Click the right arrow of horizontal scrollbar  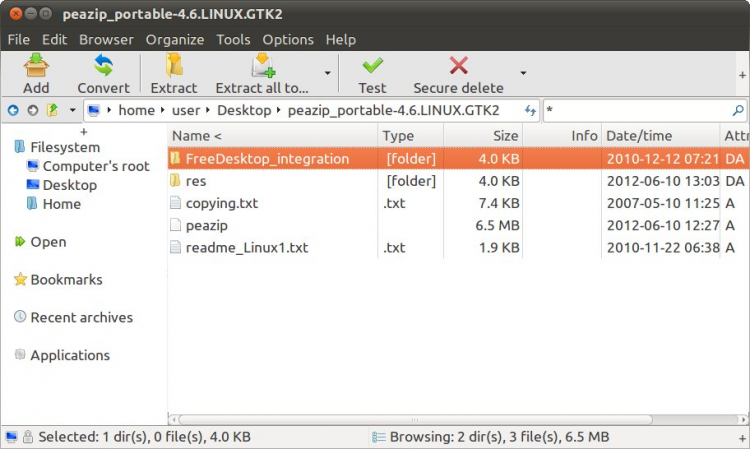pyautogui.click(x=744, y=419)
